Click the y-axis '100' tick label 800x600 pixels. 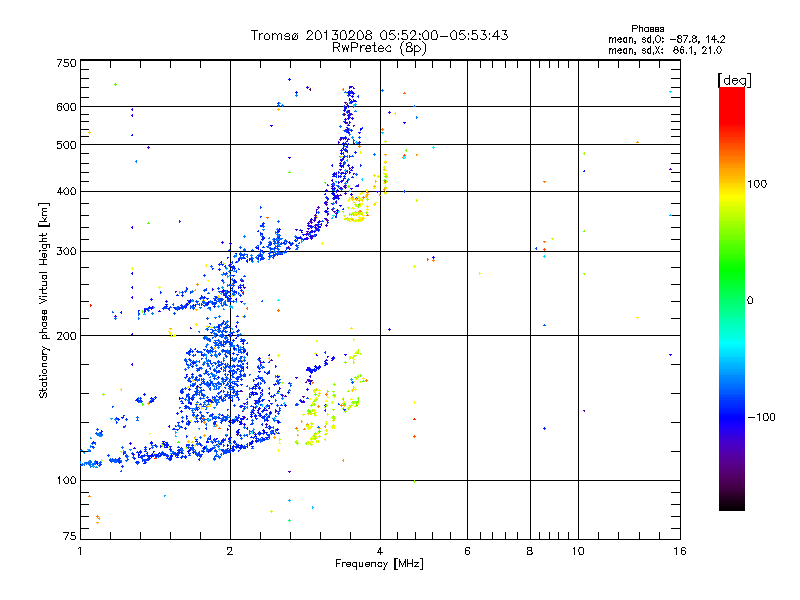pyautogui.click(x=66, y=480)
